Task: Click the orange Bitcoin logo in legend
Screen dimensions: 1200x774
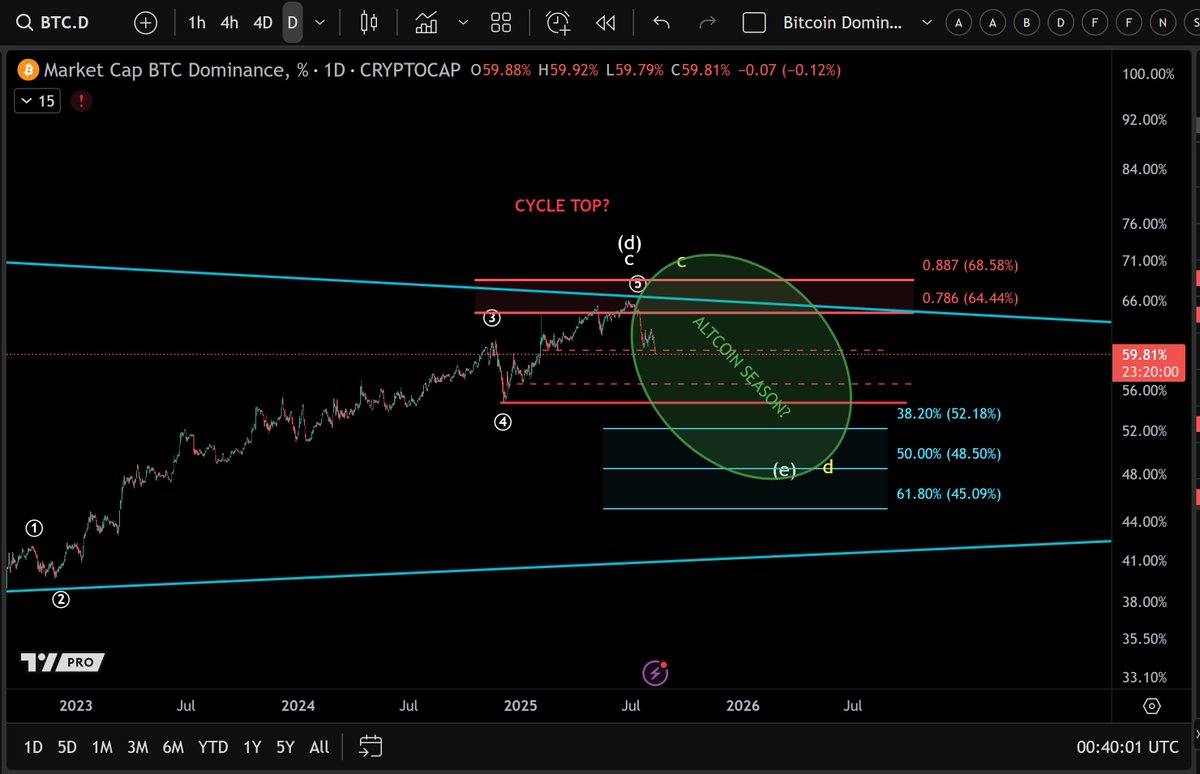Action: pyautogui.click(x=27, y=70)
